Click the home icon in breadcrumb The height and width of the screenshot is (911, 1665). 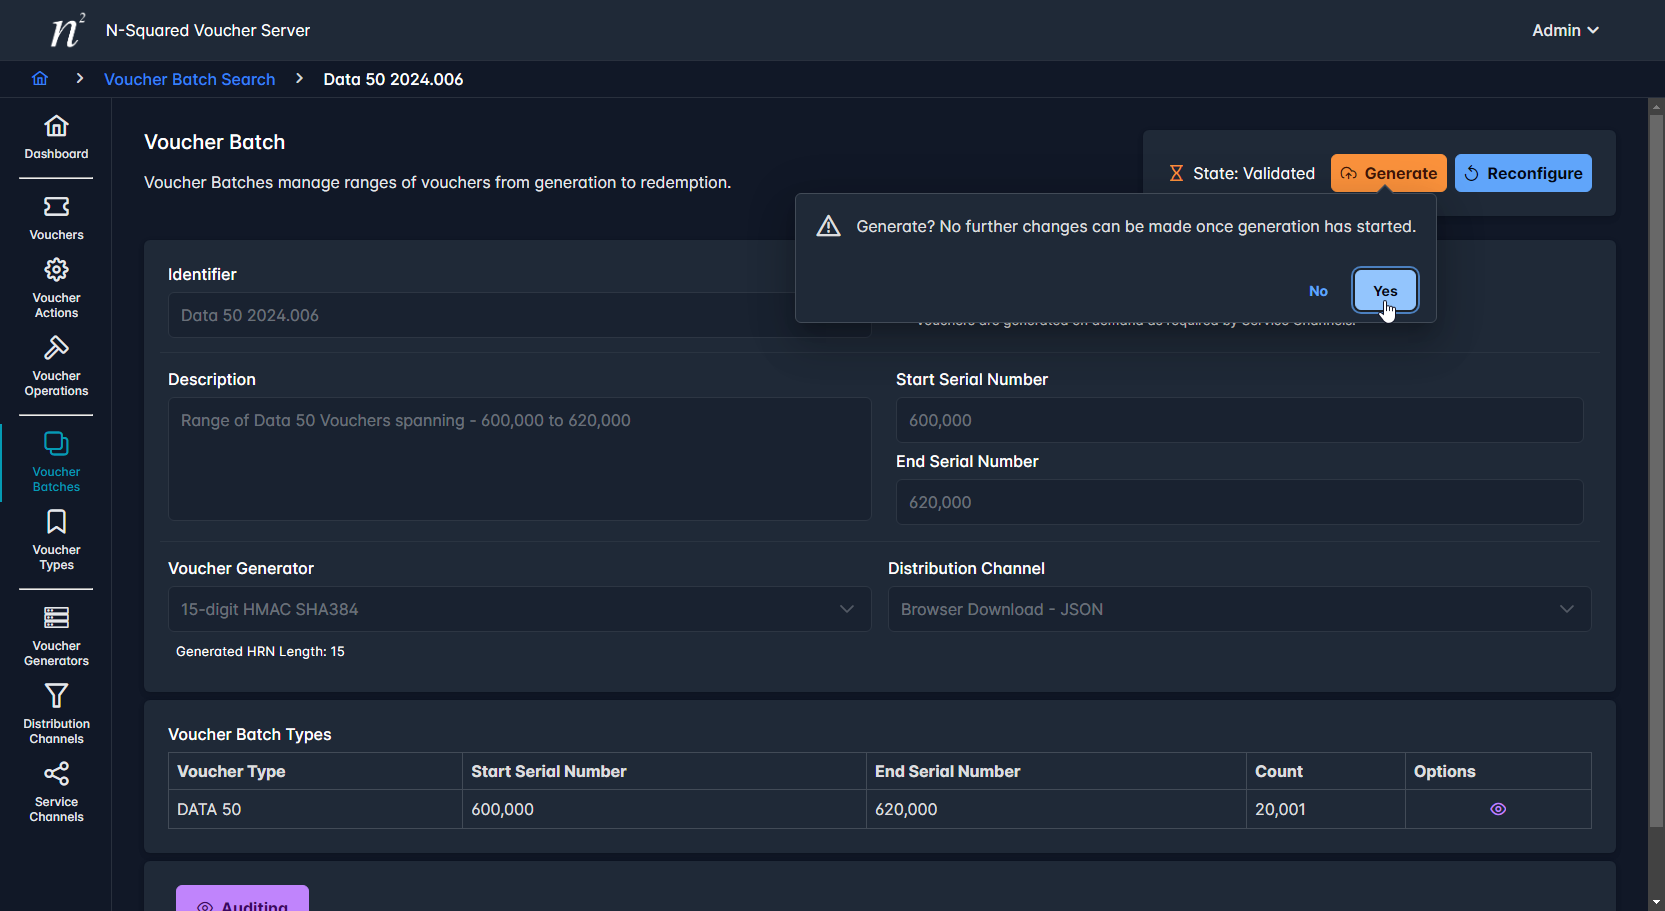click(x=40, y=79)
